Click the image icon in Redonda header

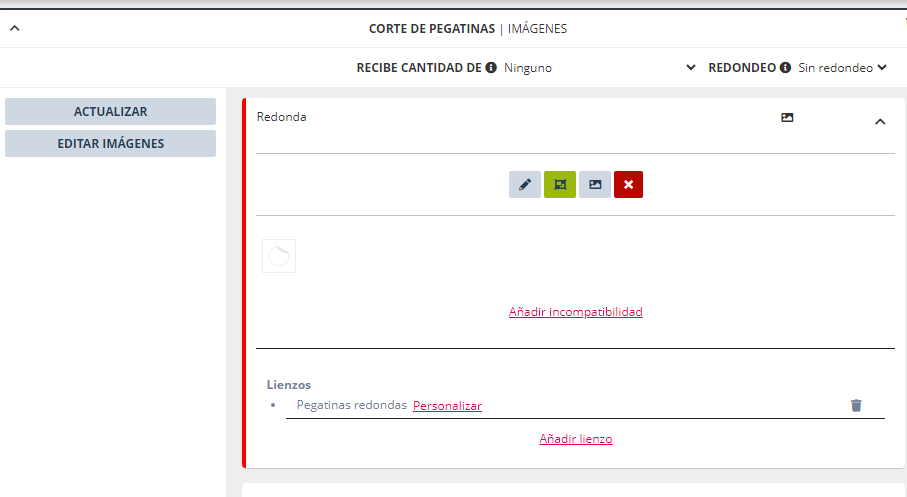[x=787, y=118]
